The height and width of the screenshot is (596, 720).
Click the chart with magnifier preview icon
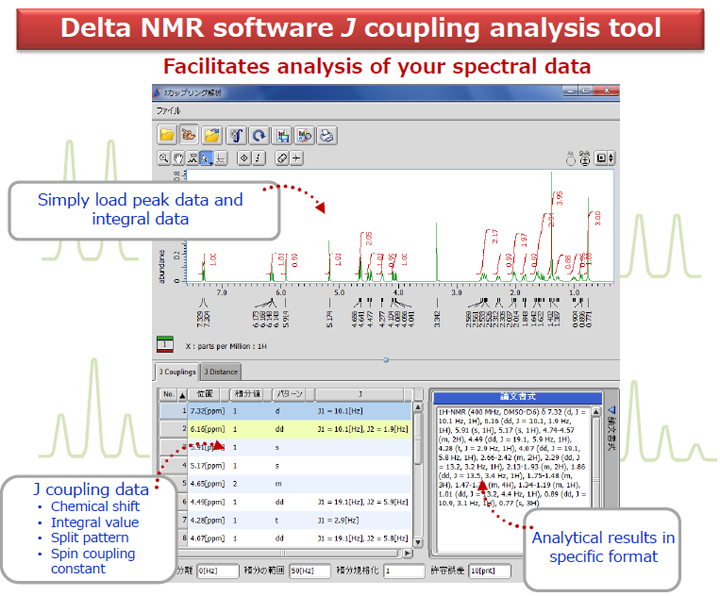point(304,135)
